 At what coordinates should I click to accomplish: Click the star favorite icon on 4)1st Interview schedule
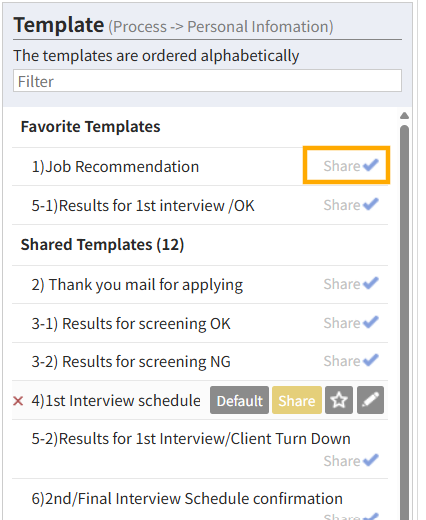339,400
